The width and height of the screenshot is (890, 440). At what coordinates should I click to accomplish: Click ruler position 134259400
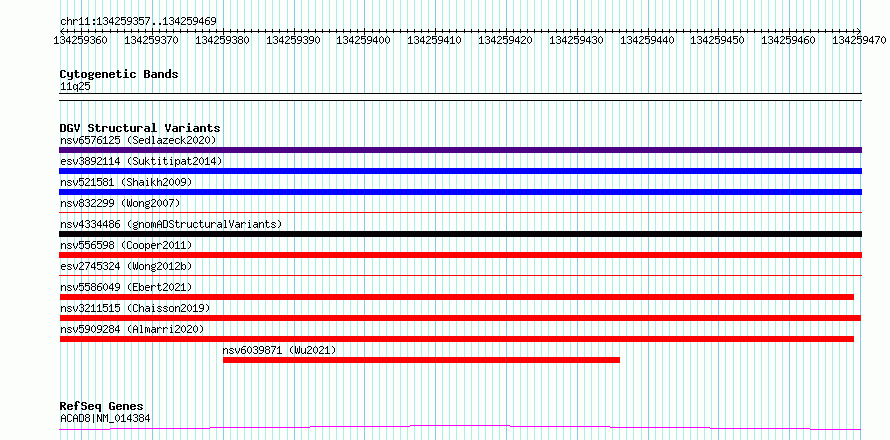(364, 40)
